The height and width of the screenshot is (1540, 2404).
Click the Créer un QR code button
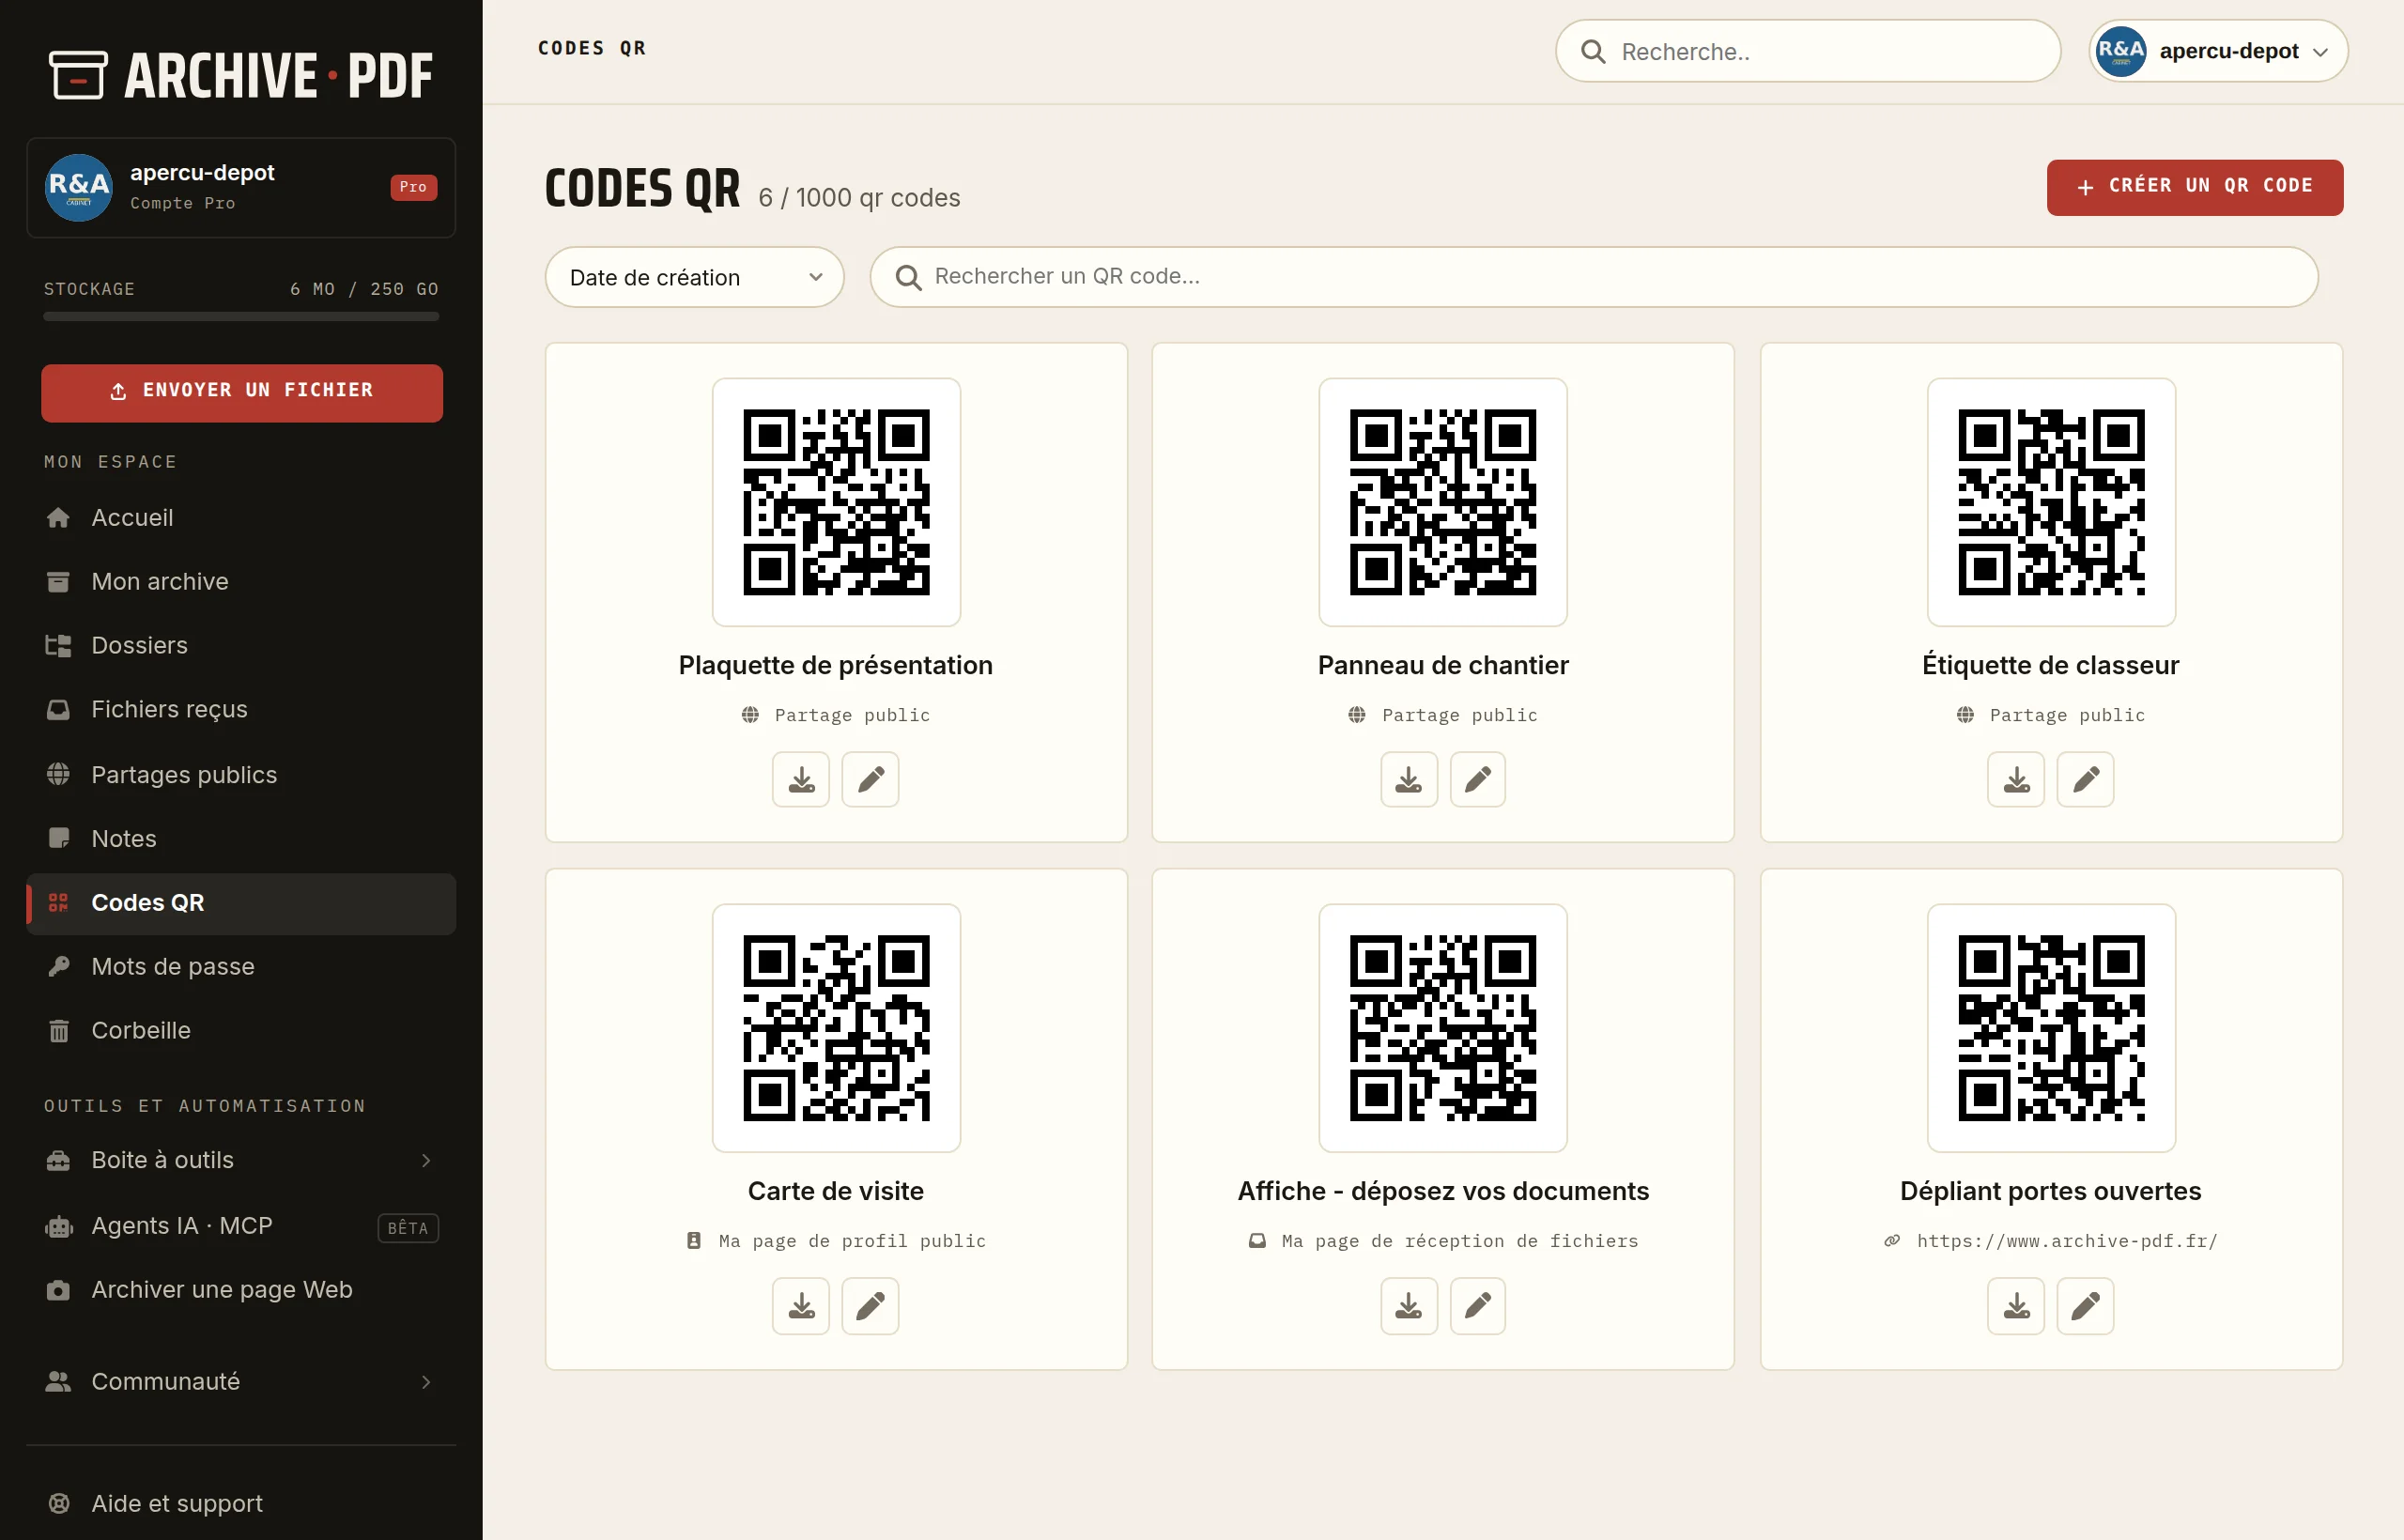click(x=2194, y=187)
